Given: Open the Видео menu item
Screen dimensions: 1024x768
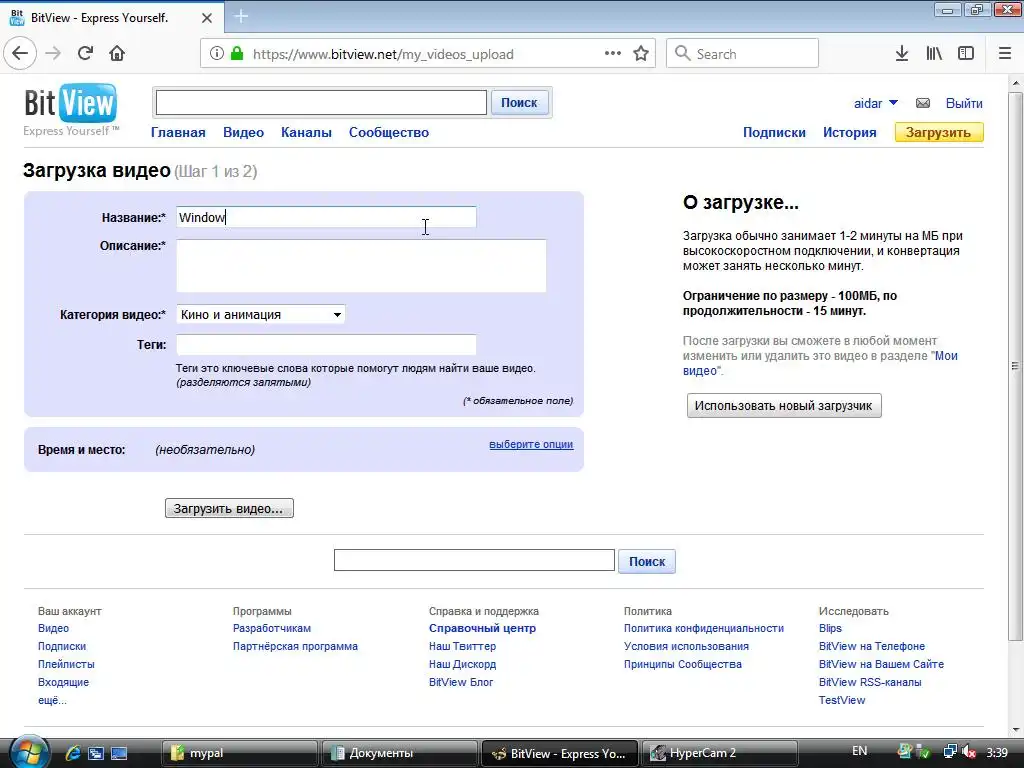Looking at the screenshot, I should 244,133.
